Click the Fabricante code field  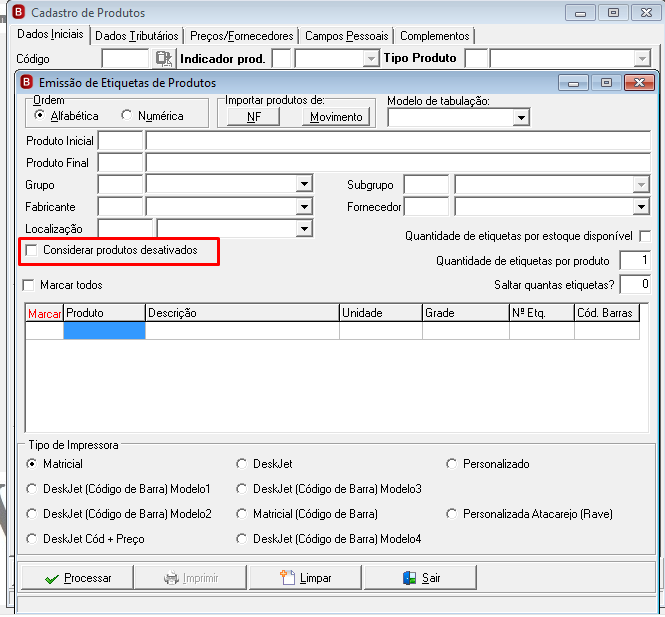tap(120, 207)
